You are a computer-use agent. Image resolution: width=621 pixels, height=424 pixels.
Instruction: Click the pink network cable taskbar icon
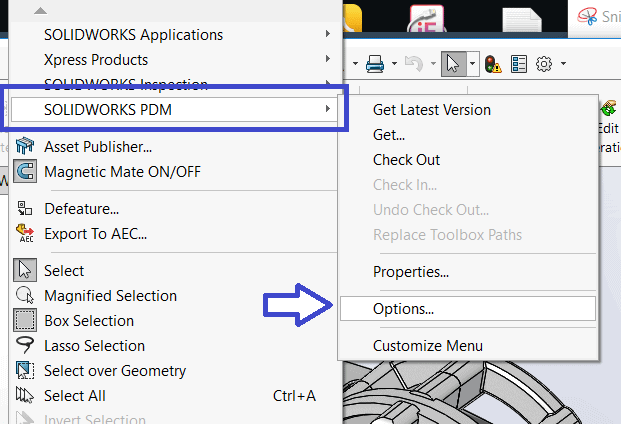426,18
